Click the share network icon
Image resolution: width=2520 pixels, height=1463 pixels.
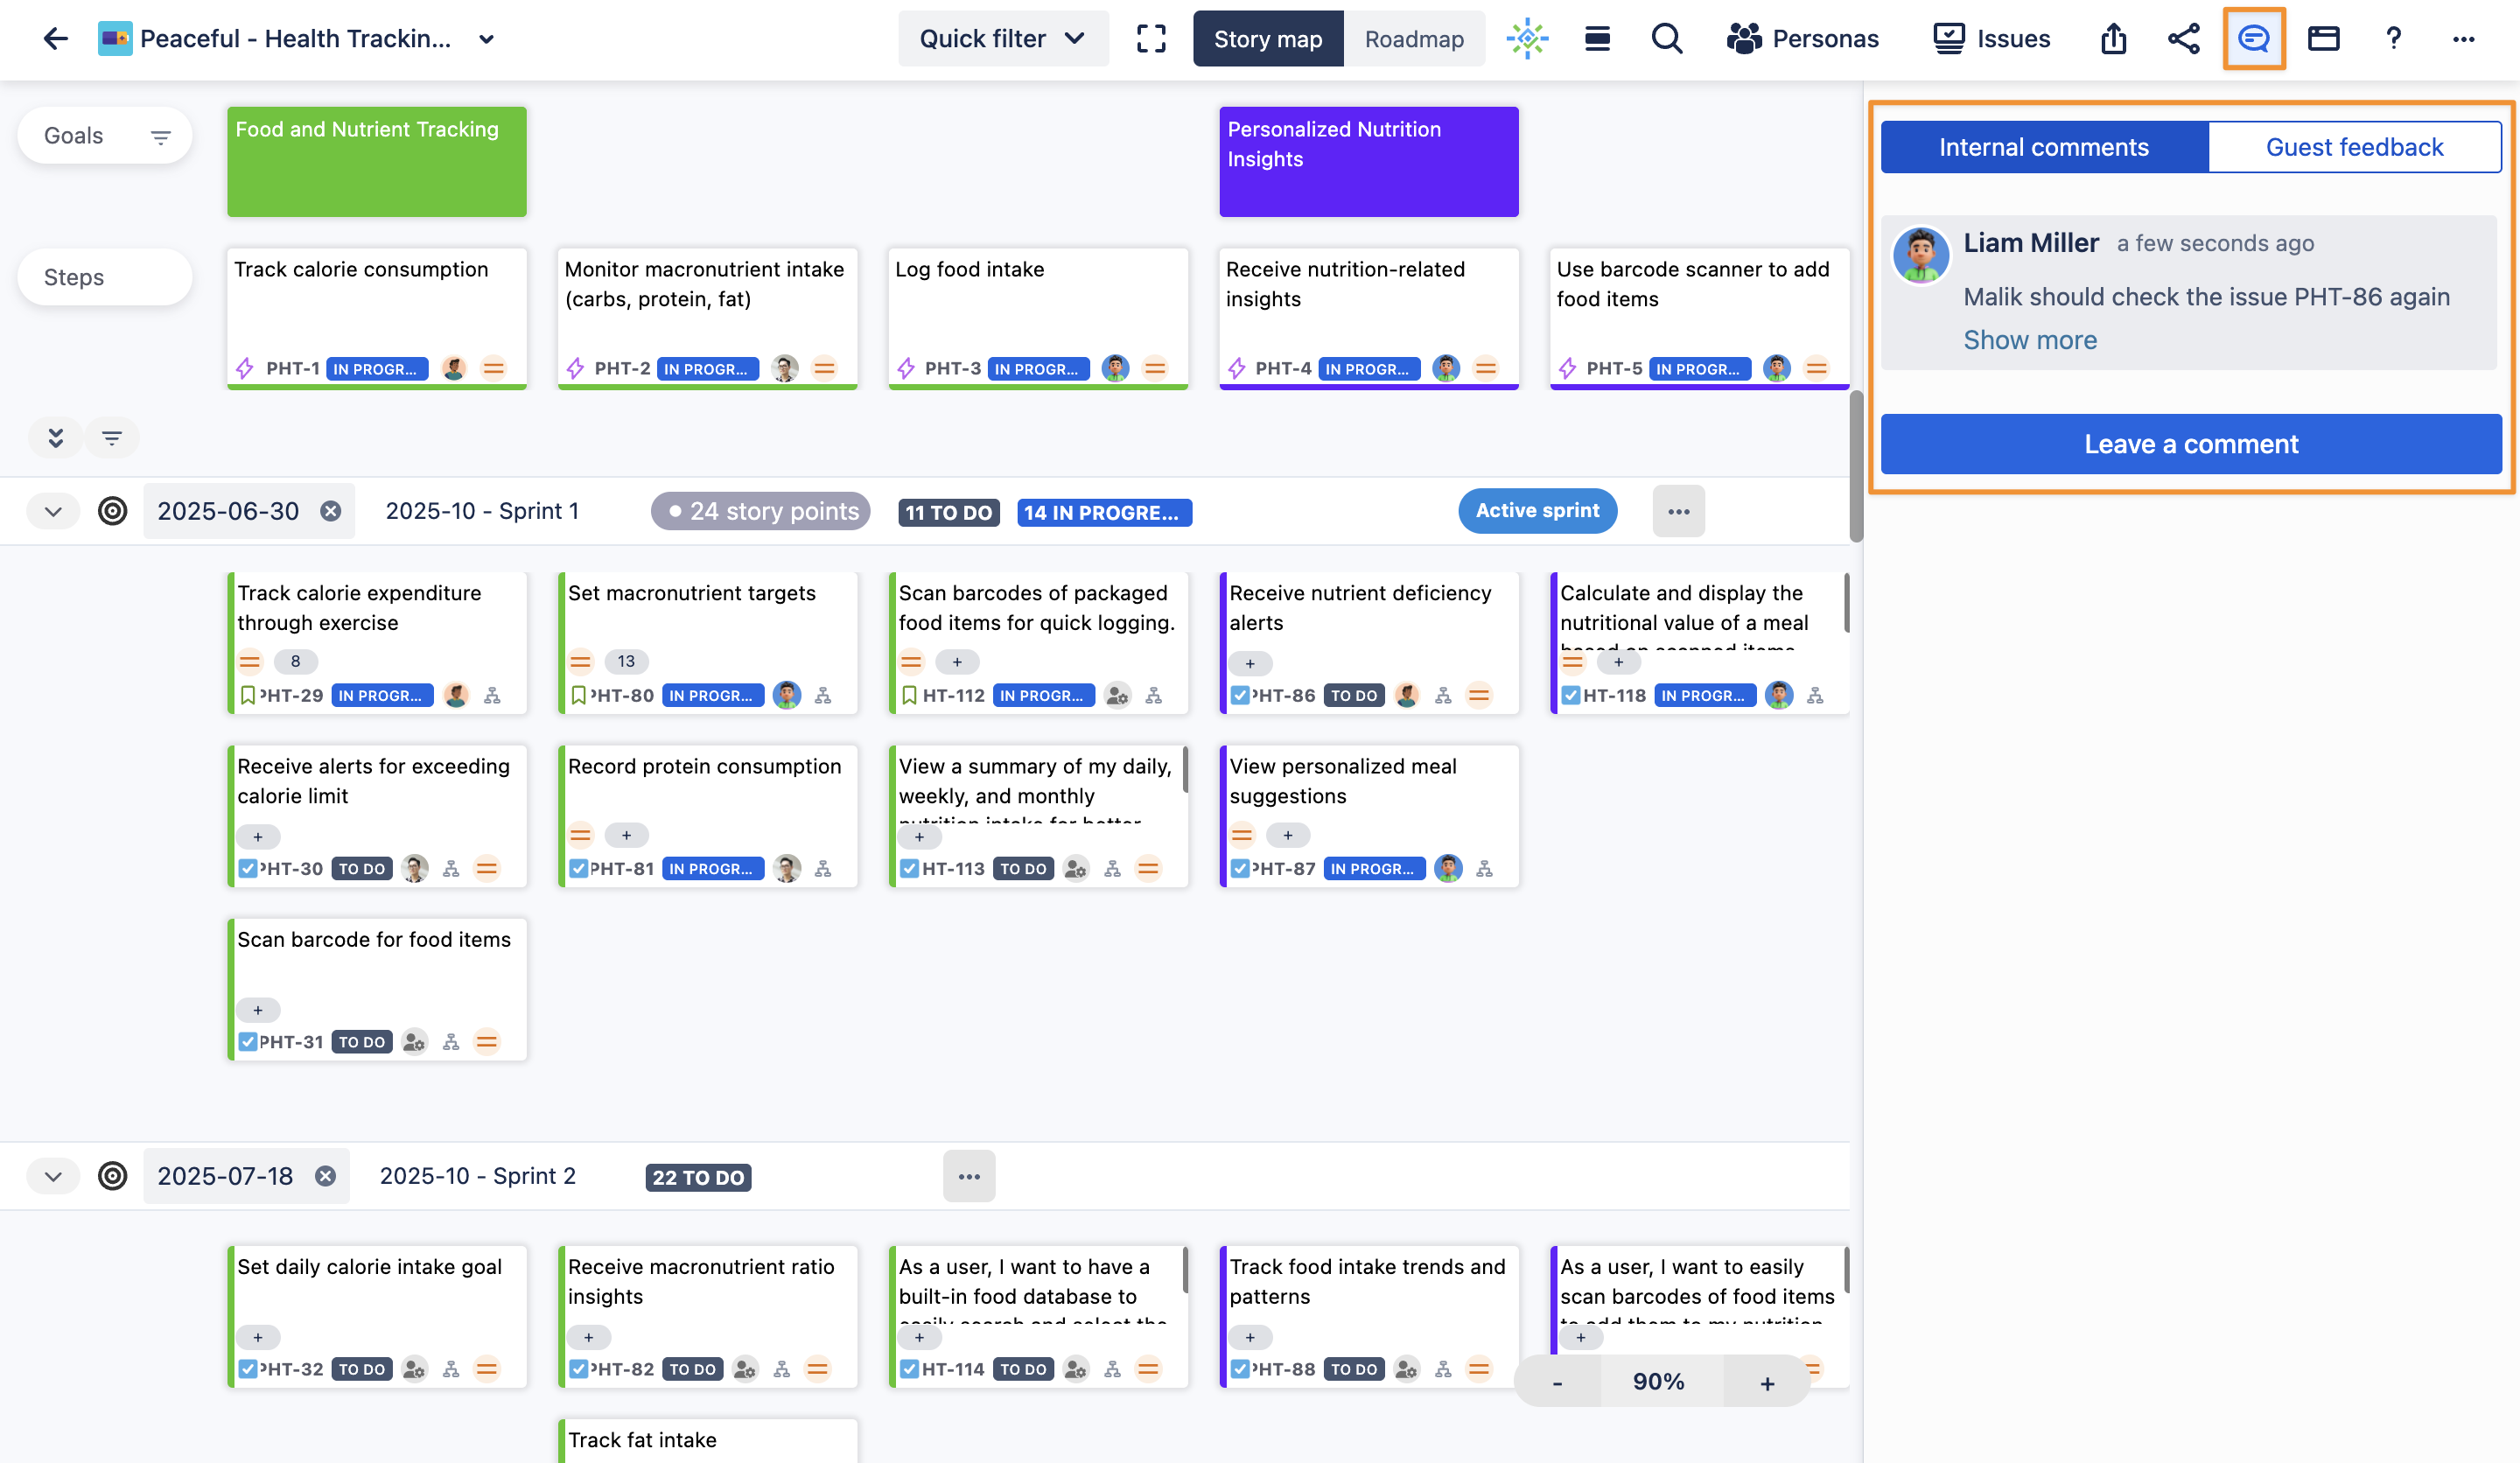[2183, 39]
